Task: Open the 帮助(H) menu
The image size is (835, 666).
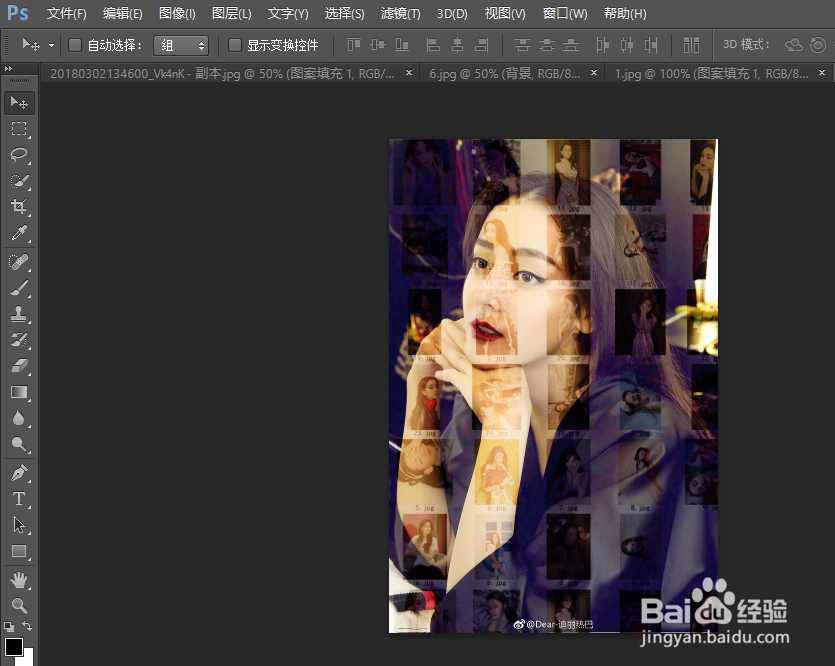Action: (x=625, y=13)
